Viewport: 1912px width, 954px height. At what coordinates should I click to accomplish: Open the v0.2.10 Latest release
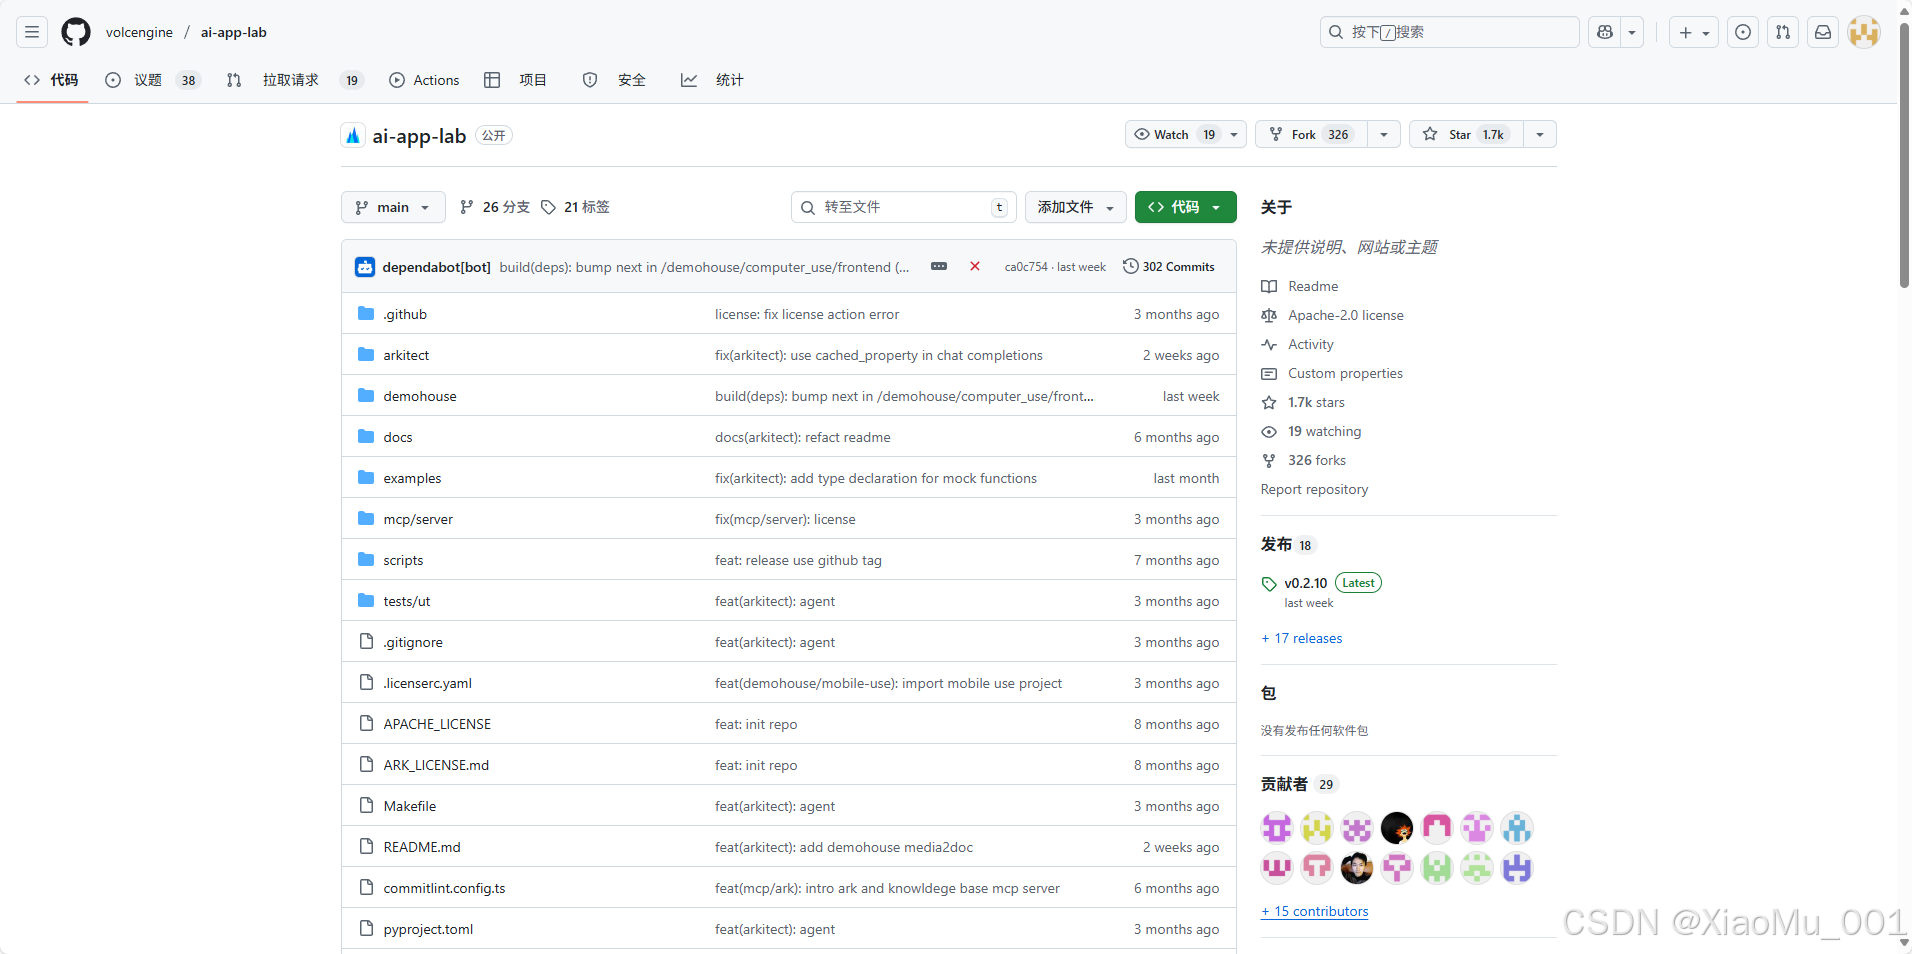click(1321, 583)
